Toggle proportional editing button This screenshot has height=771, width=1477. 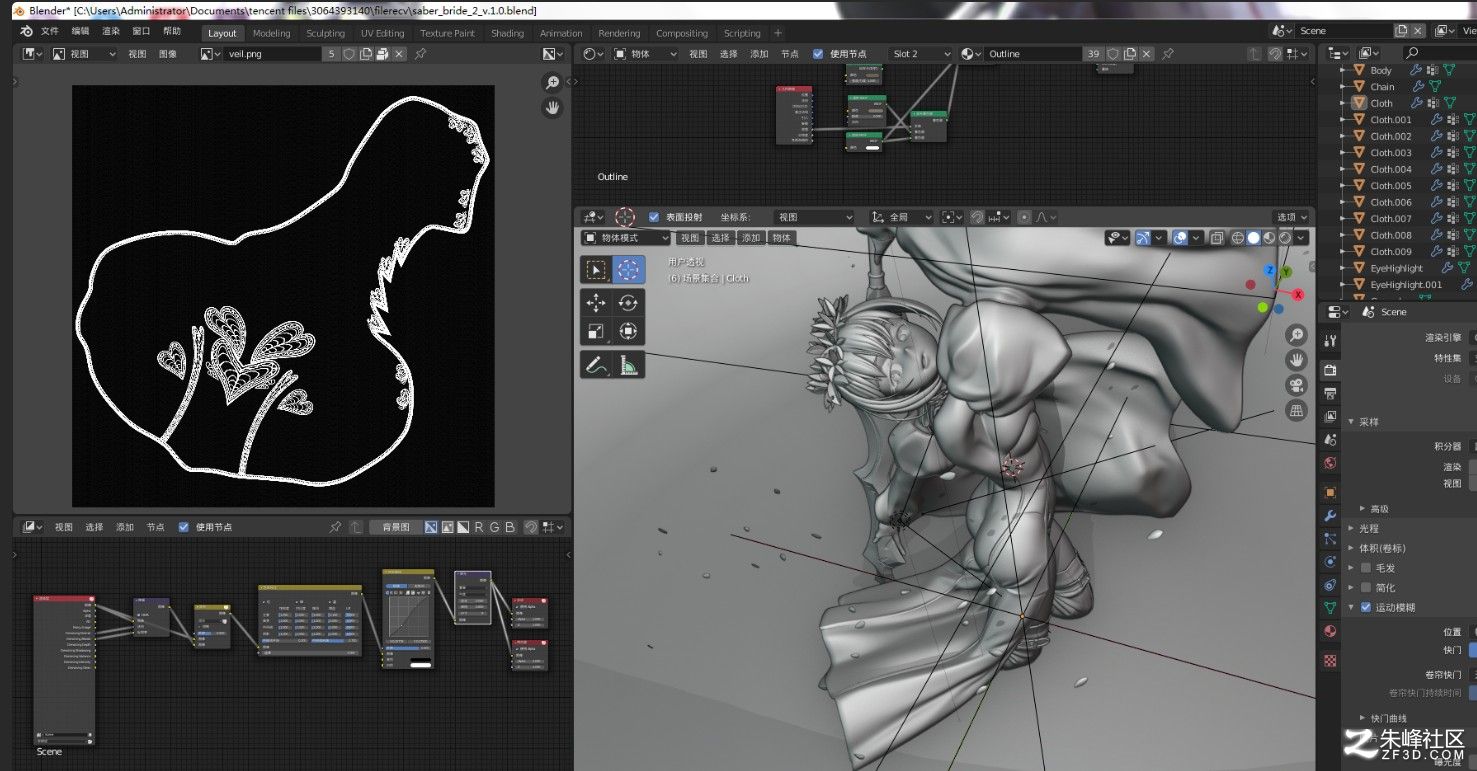(1024, 217)
